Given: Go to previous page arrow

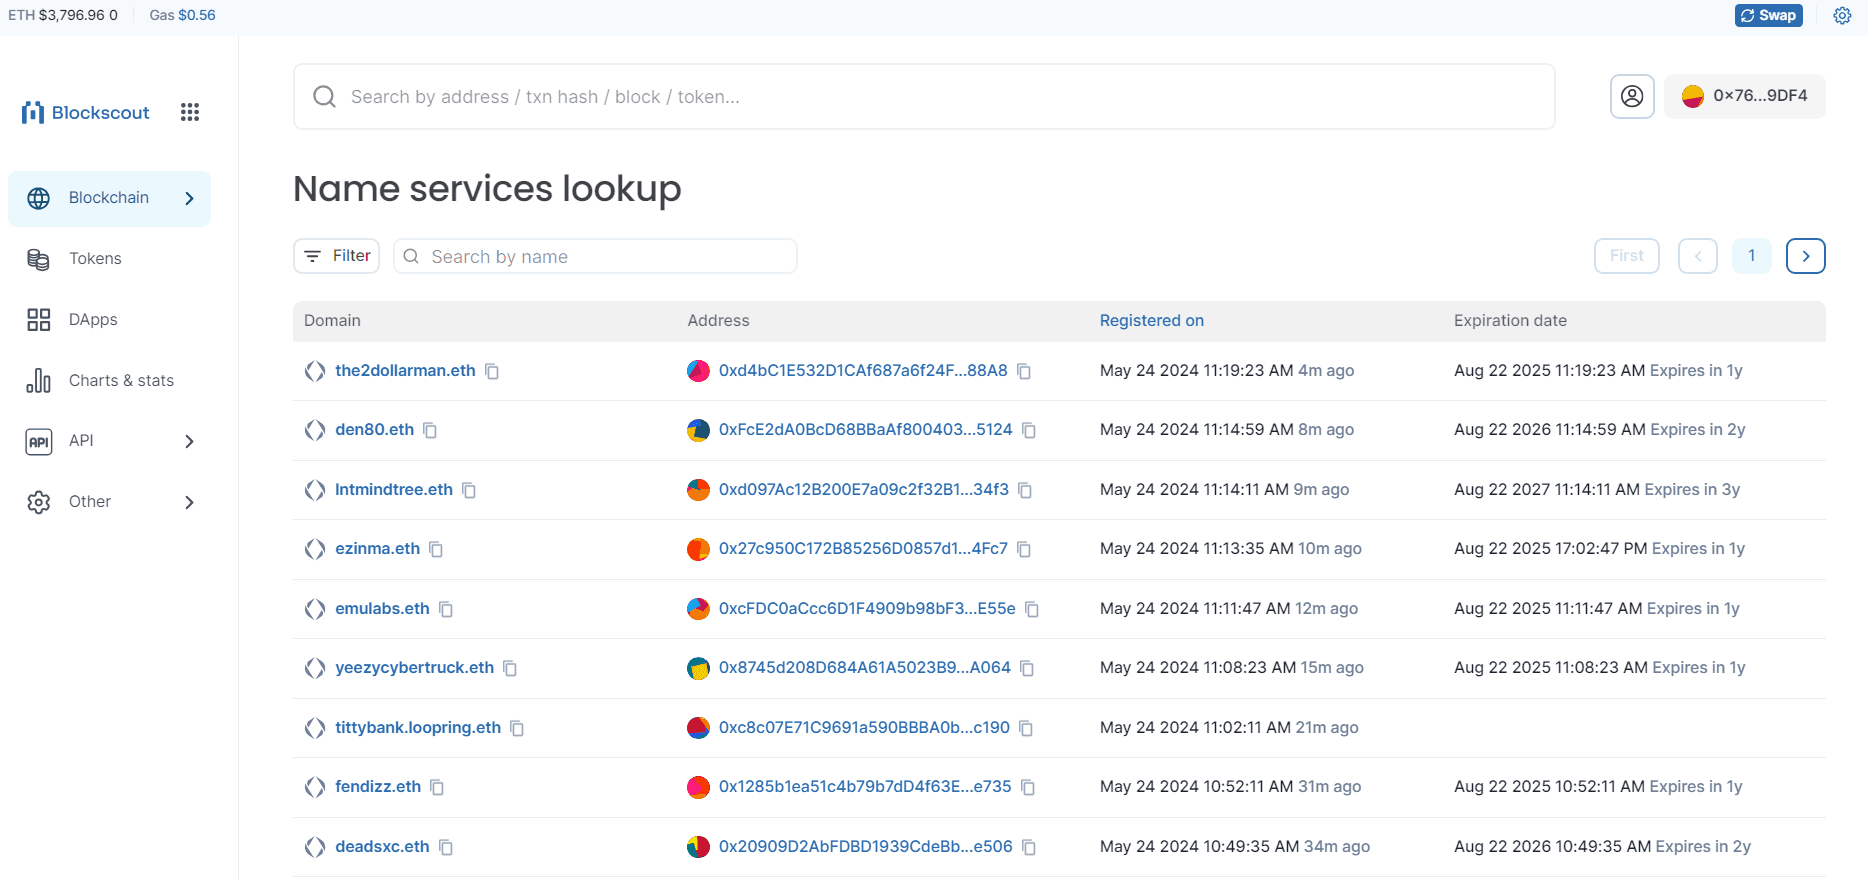Looking at the screenshot, I should (1698, 256).
